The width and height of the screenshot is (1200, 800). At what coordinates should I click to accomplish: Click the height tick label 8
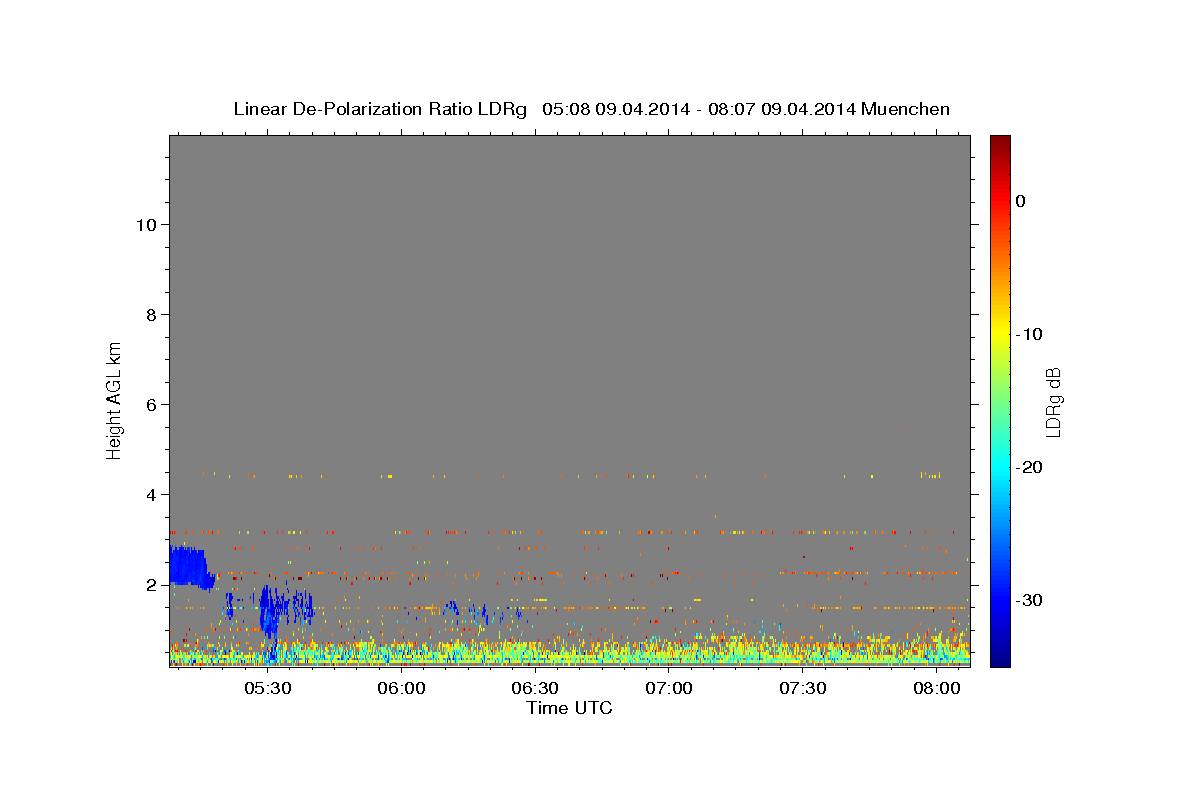click(151, 315)
